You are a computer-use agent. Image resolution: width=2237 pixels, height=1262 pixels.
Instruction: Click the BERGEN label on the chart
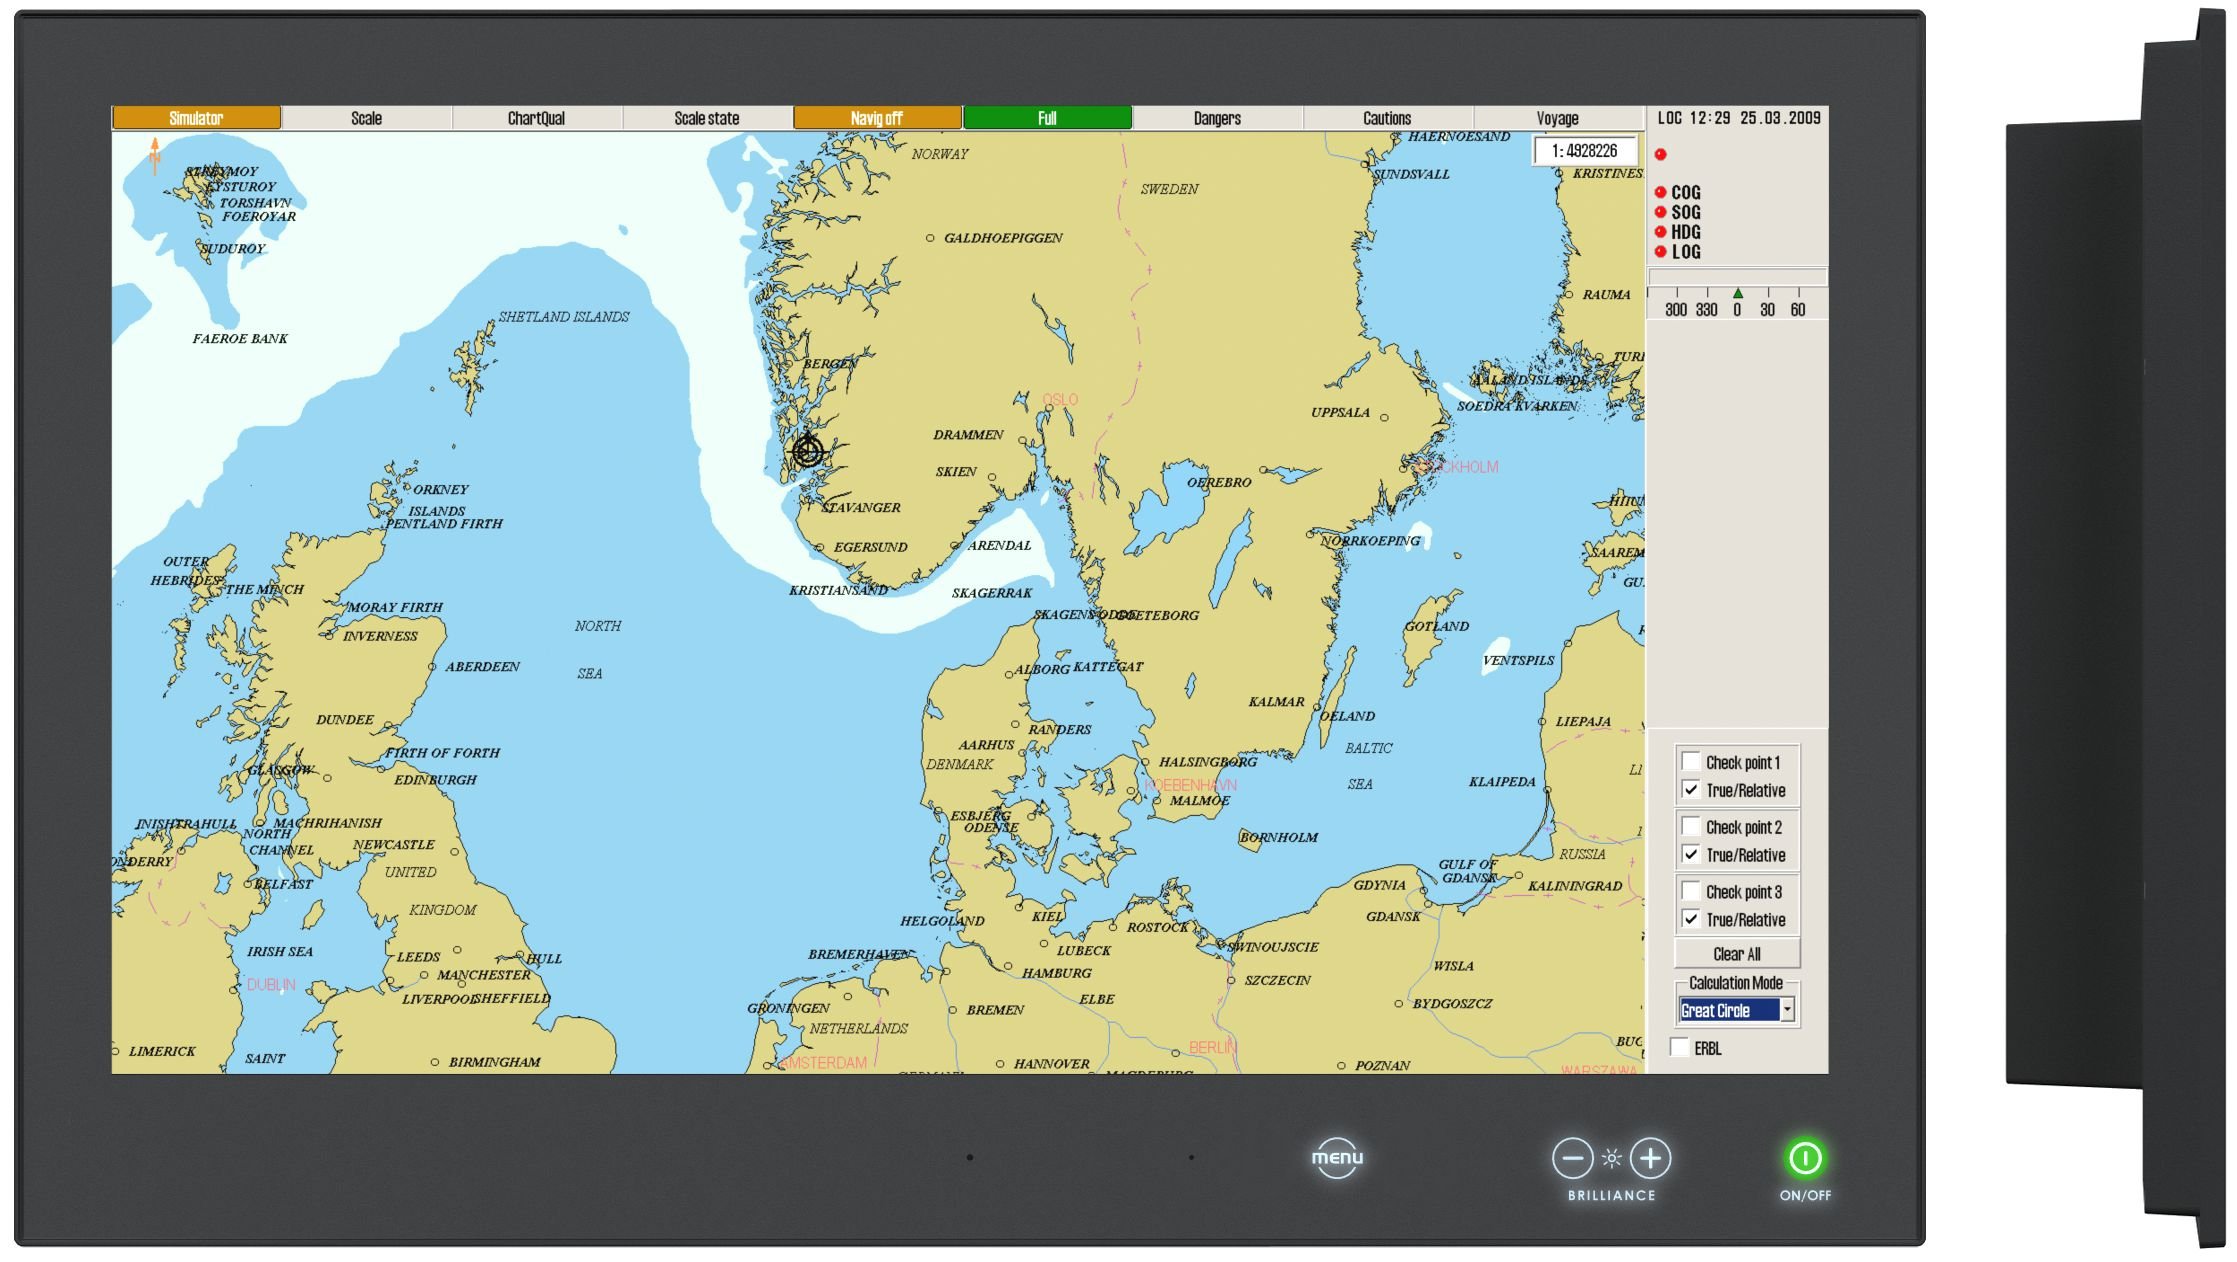click(830, 363)
